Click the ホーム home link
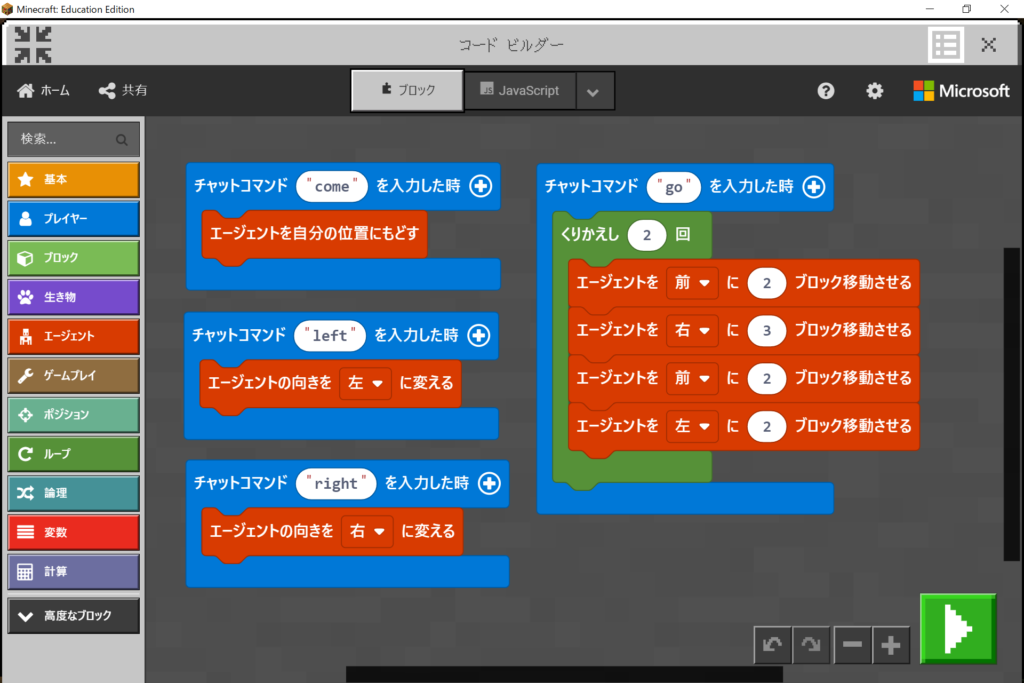Viewport: 1024px width, 683px height. pos(44,91)
